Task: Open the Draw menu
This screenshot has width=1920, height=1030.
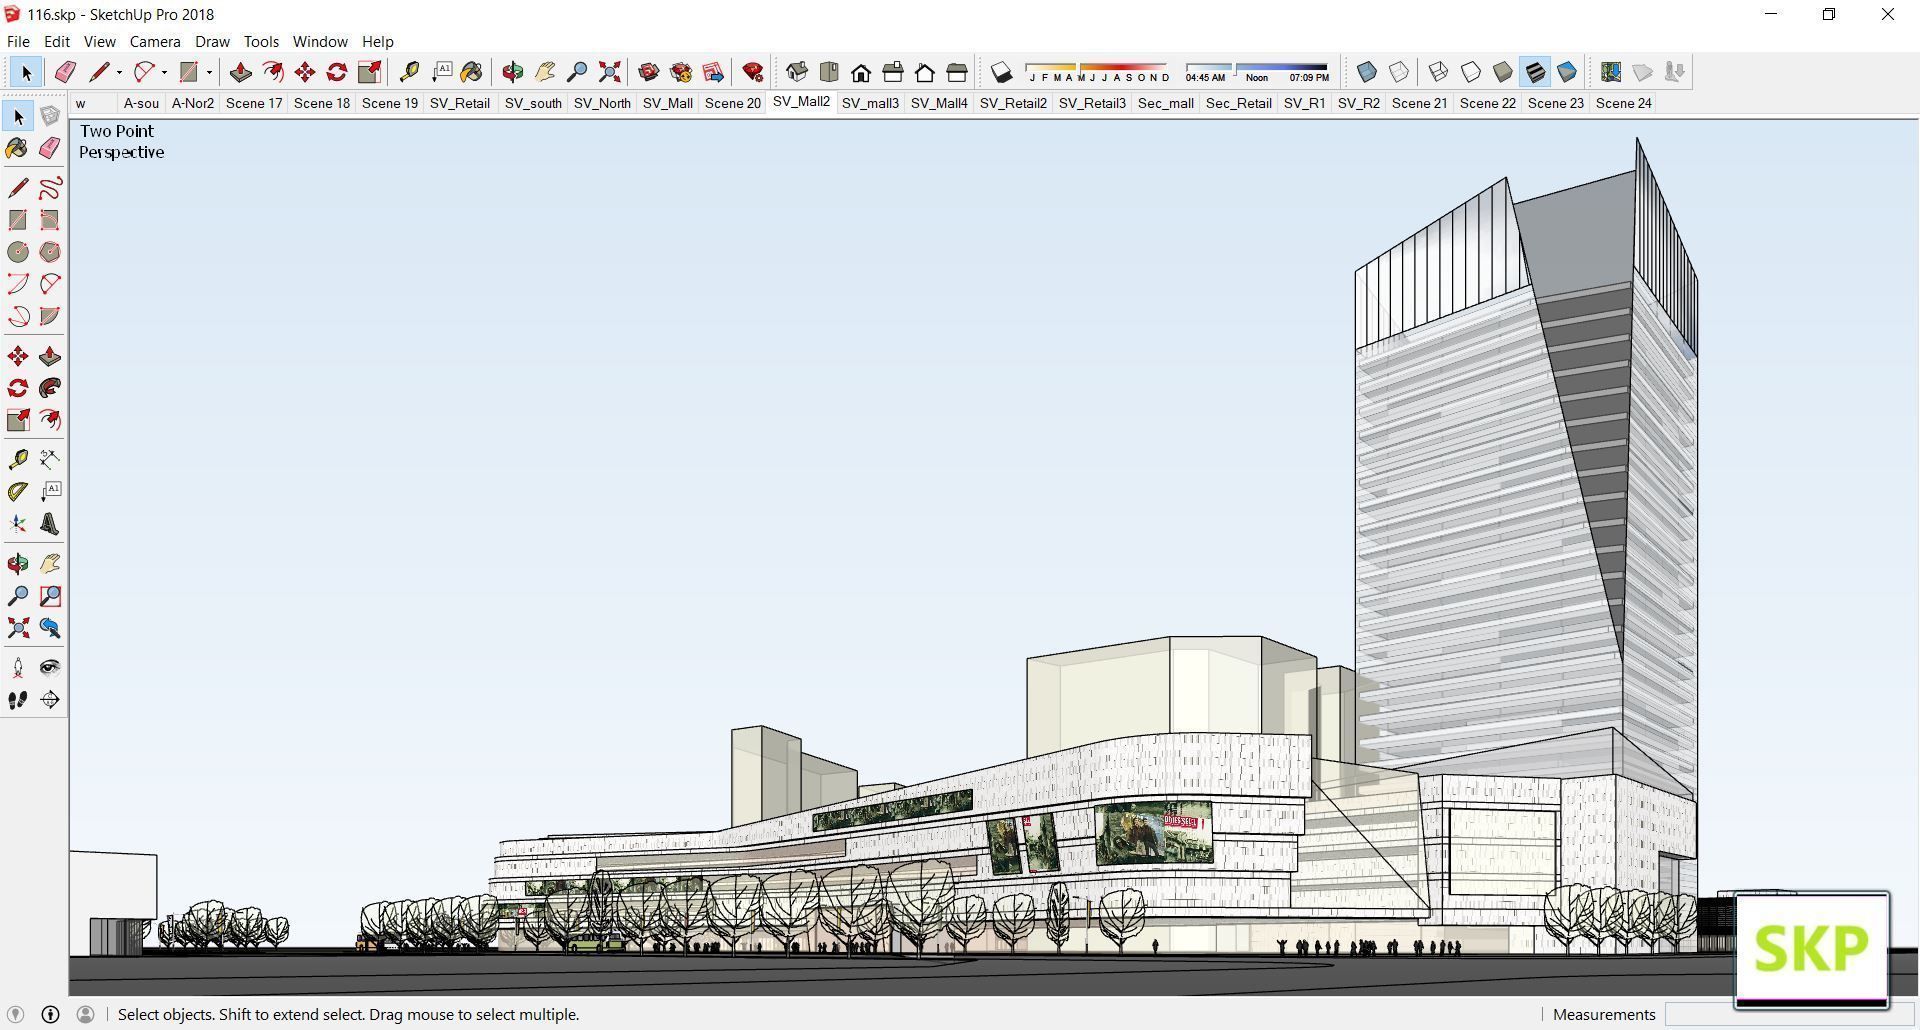Action: click(x=212, y=42)
